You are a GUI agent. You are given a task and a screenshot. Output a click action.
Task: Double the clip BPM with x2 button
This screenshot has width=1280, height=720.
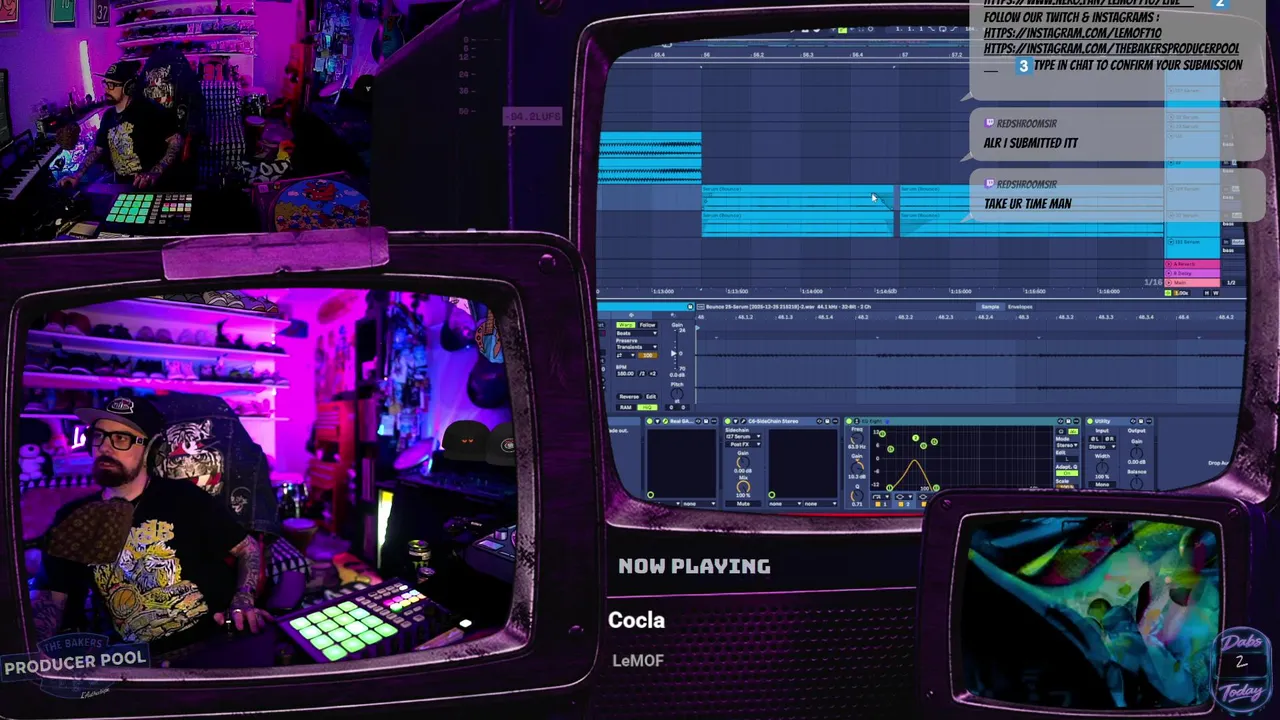point(652,374)
